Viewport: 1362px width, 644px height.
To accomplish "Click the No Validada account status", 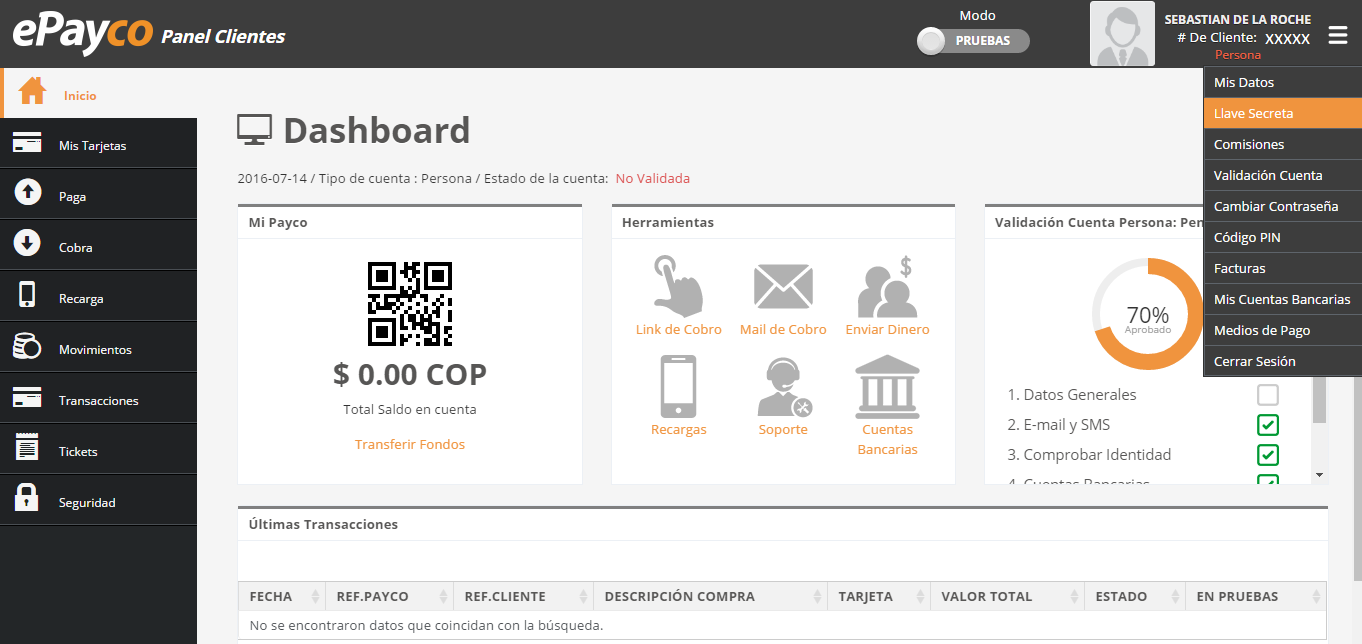I will [x=652, y=178].
